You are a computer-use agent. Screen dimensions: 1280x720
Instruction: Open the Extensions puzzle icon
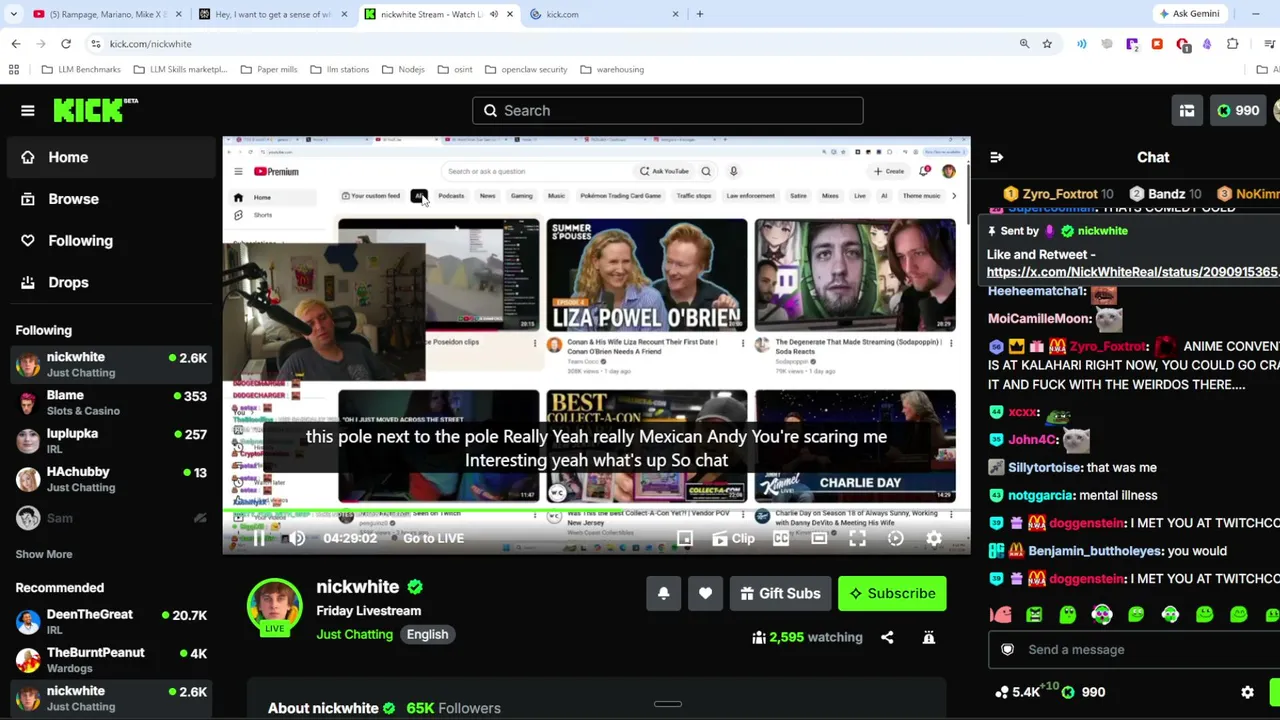click(x=1232, y=44)
